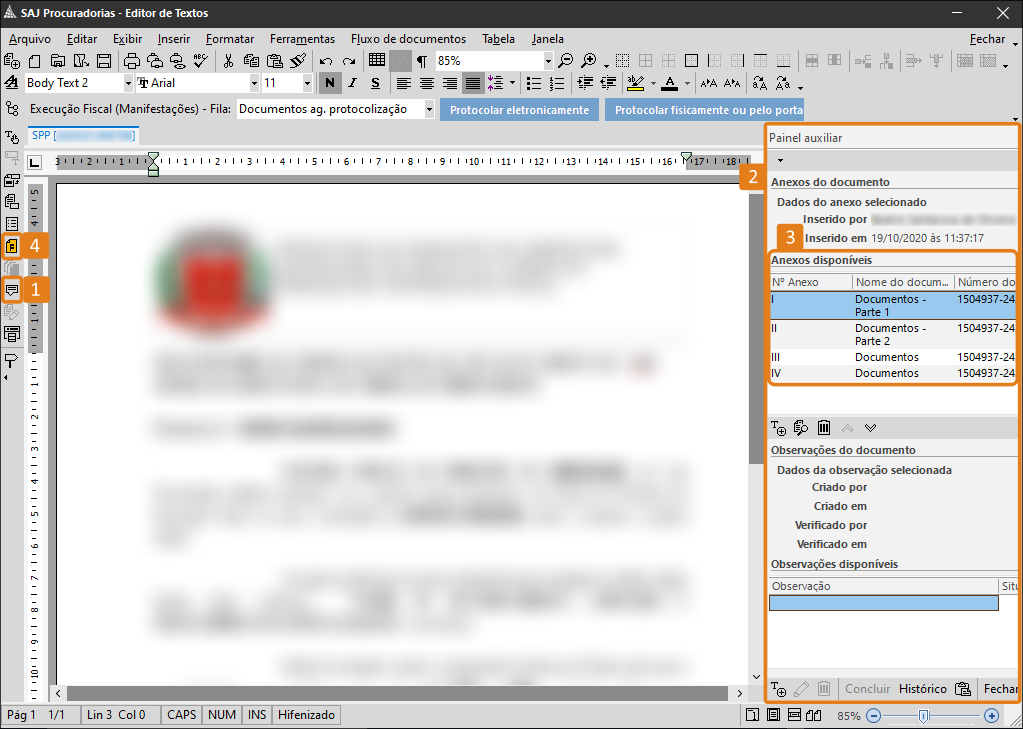Click the spell check ABC icon
This screenshot has height=729, width=1023.
point(200,61)
